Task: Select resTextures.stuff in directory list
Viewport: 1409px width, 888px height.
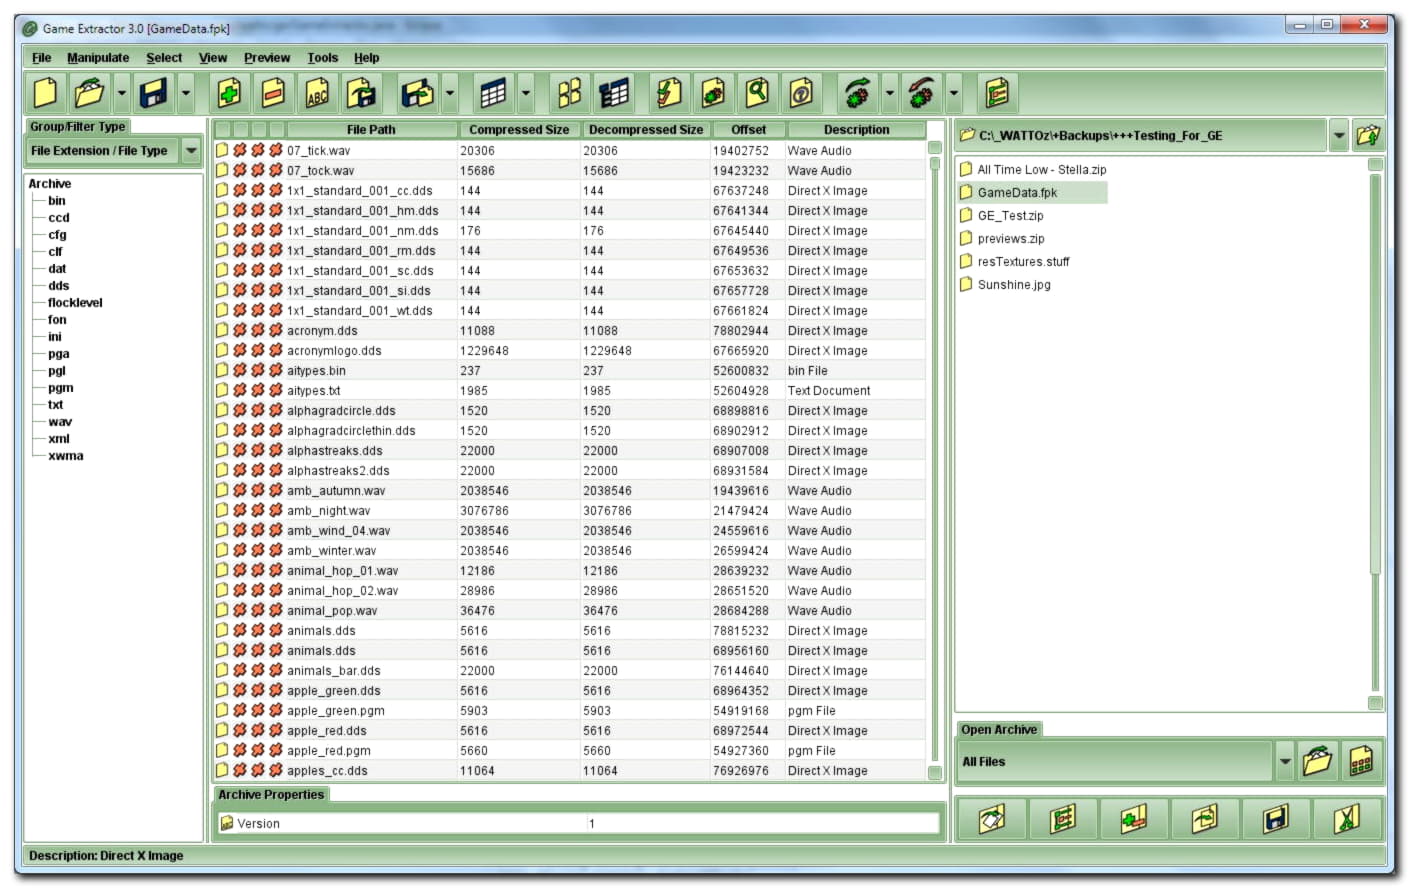Action: [1023, 262]
